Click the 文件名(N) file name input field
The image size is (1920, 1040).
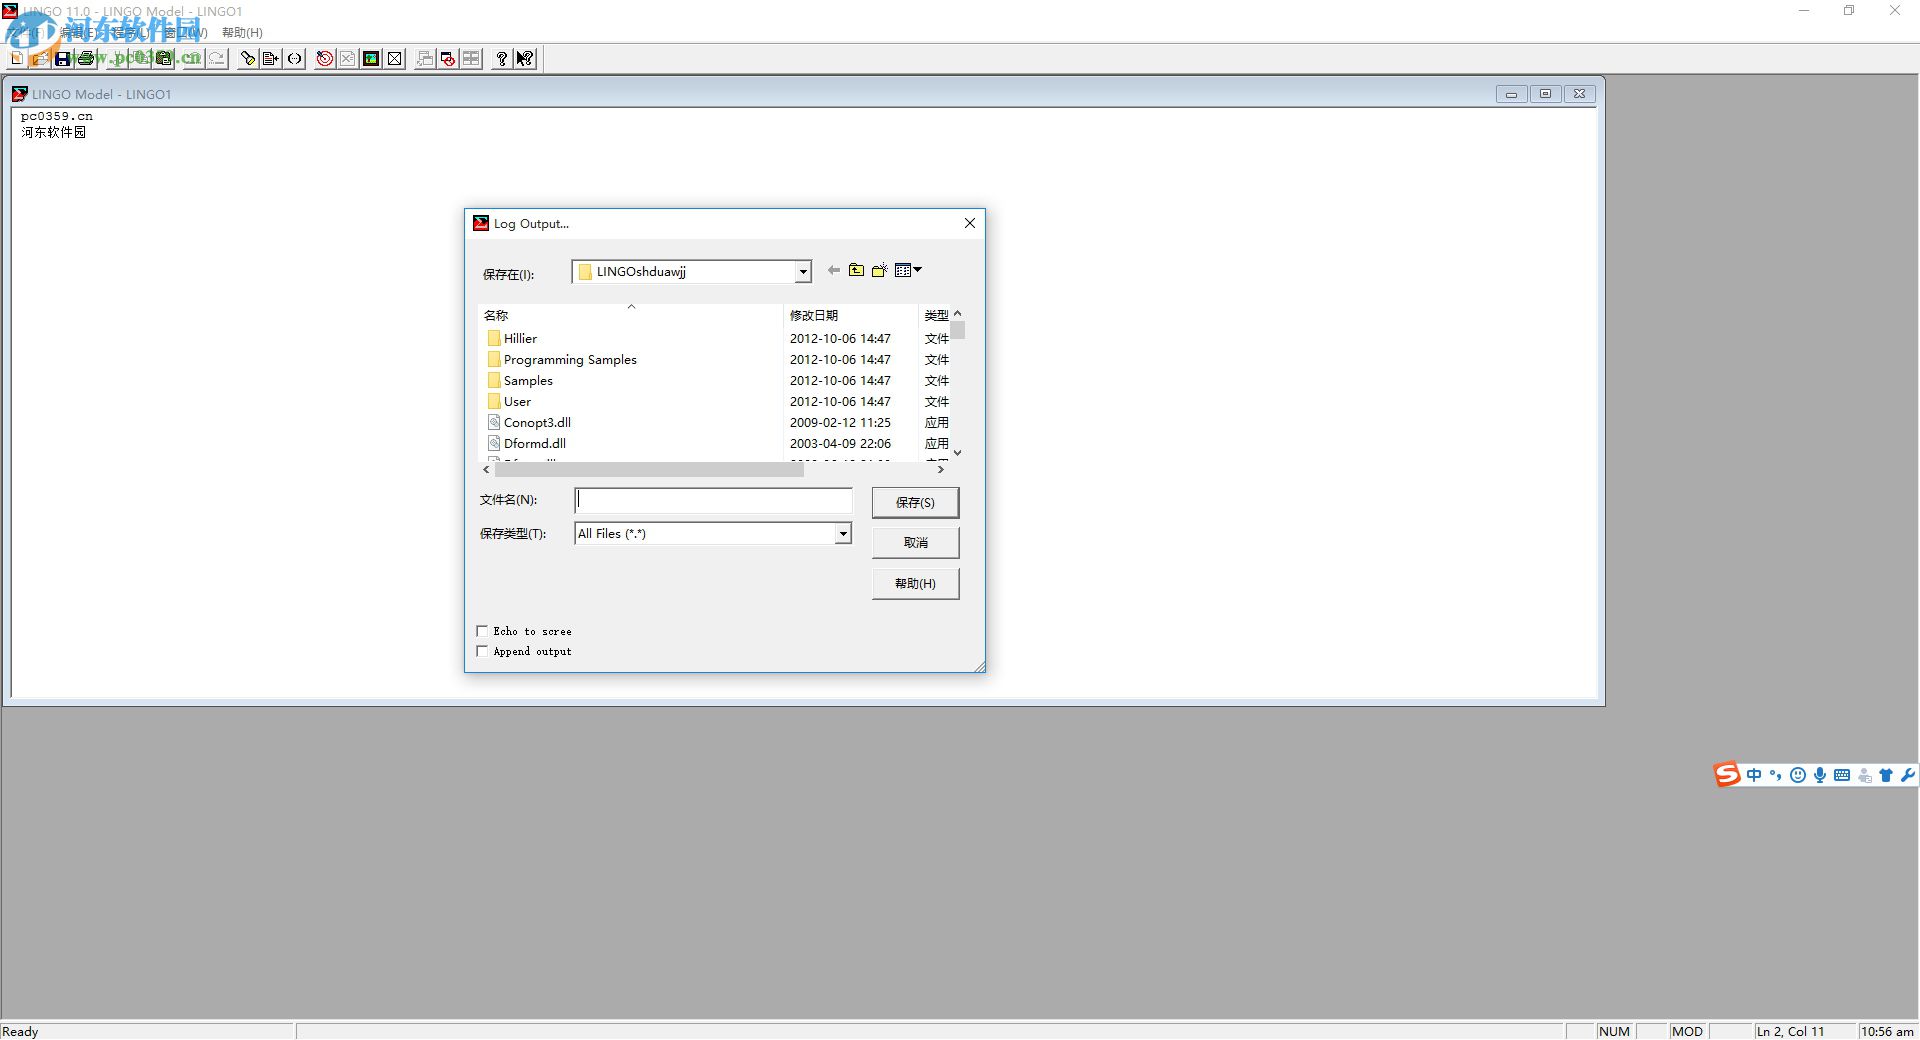click(714, 500)
